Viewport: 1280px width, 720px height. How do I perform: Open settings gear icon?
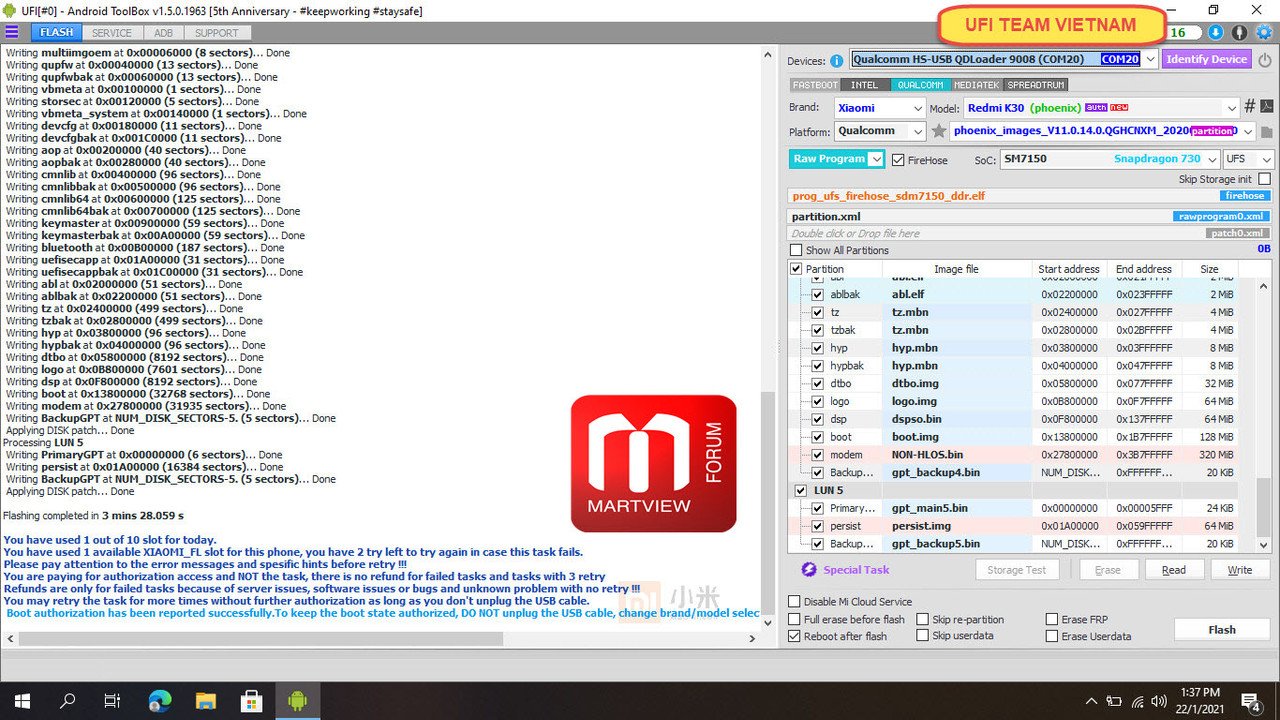(x=1264, y=32)
